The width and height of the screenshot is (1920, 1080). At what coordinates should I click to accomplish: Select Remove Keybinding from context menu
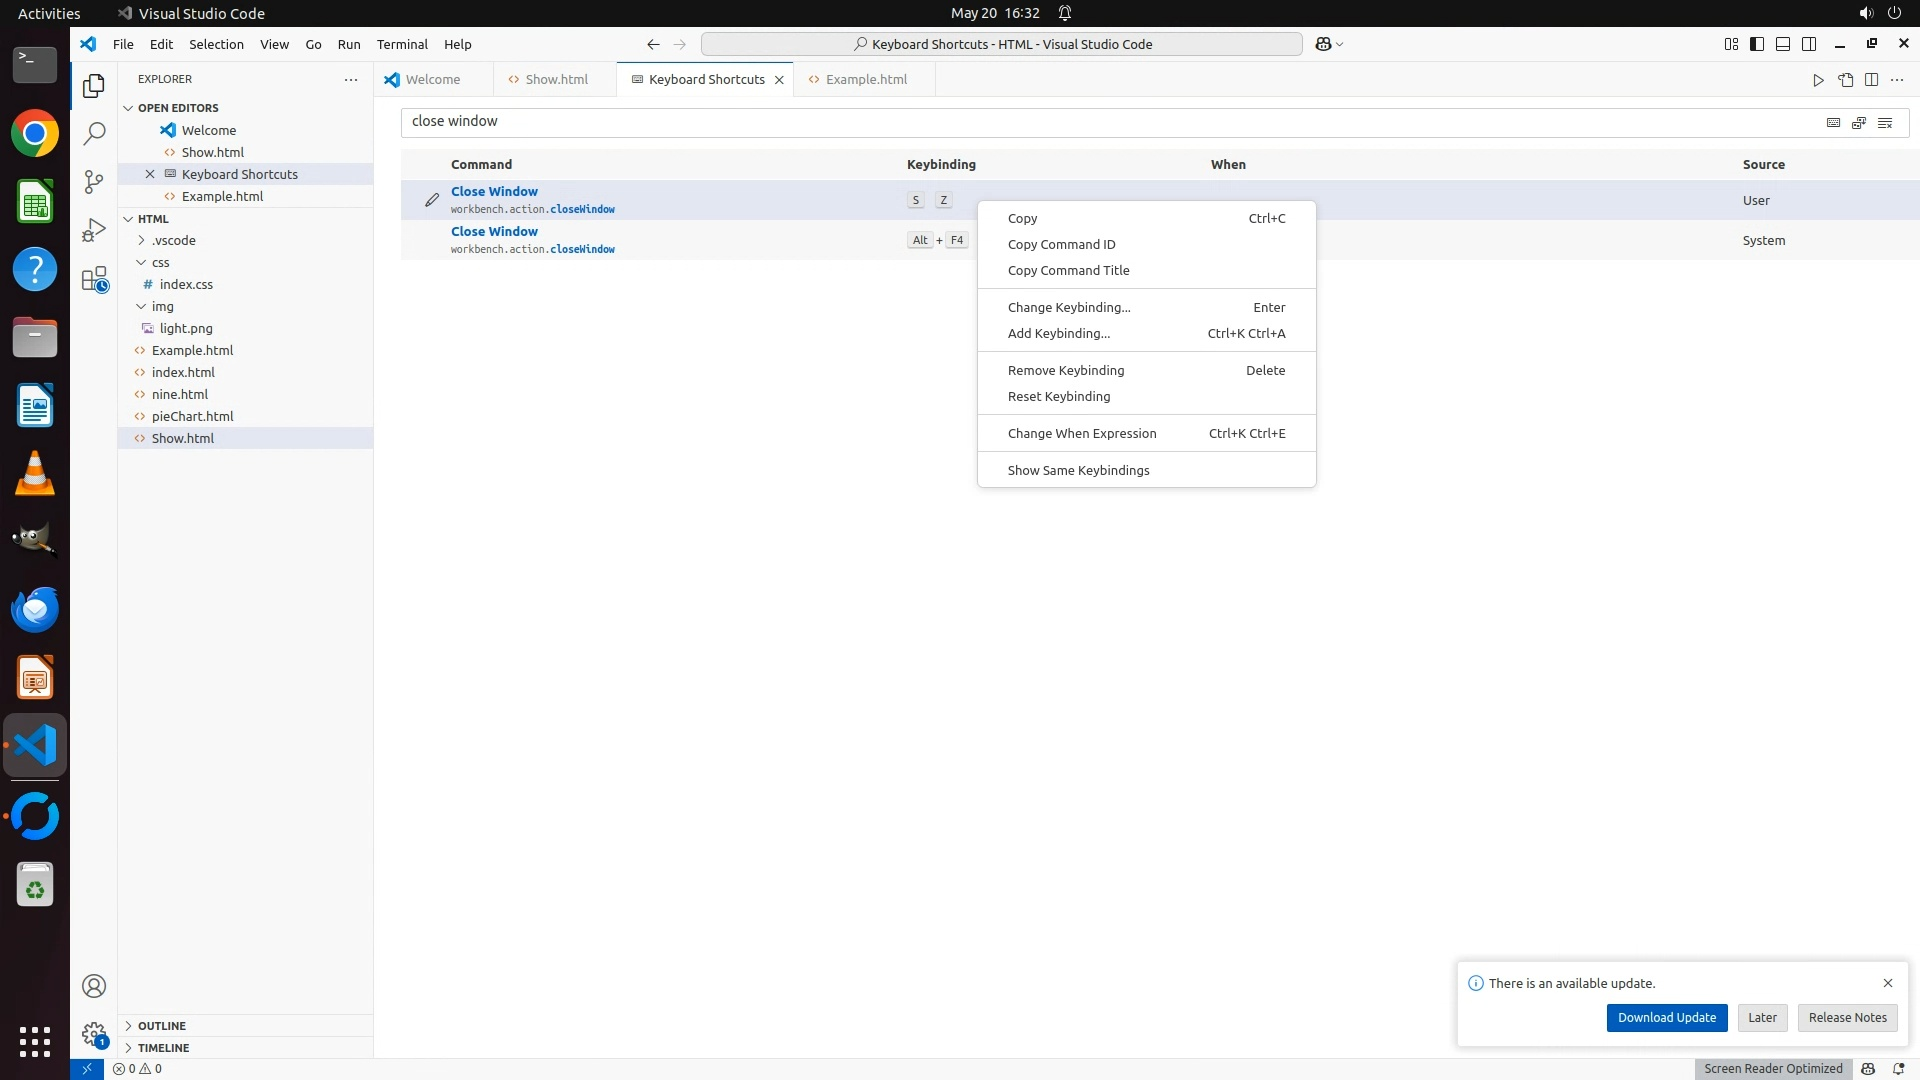click(1066, 370)
